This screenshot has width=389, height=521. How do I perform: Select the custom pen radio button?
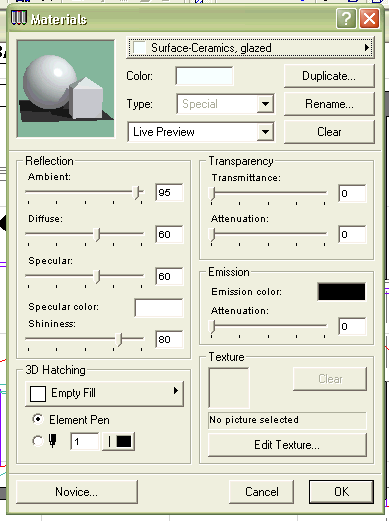point(38,441)
